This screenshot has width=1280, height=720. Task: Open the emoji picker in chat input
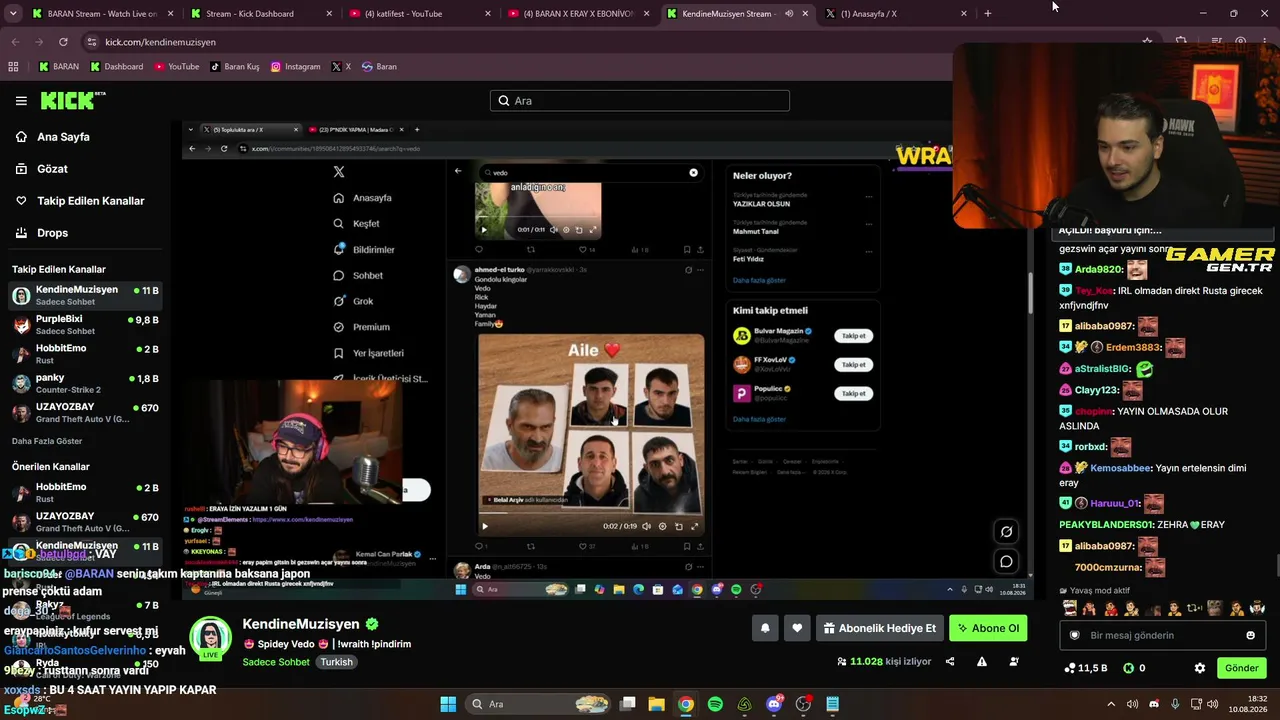[x=1250, y=635]
